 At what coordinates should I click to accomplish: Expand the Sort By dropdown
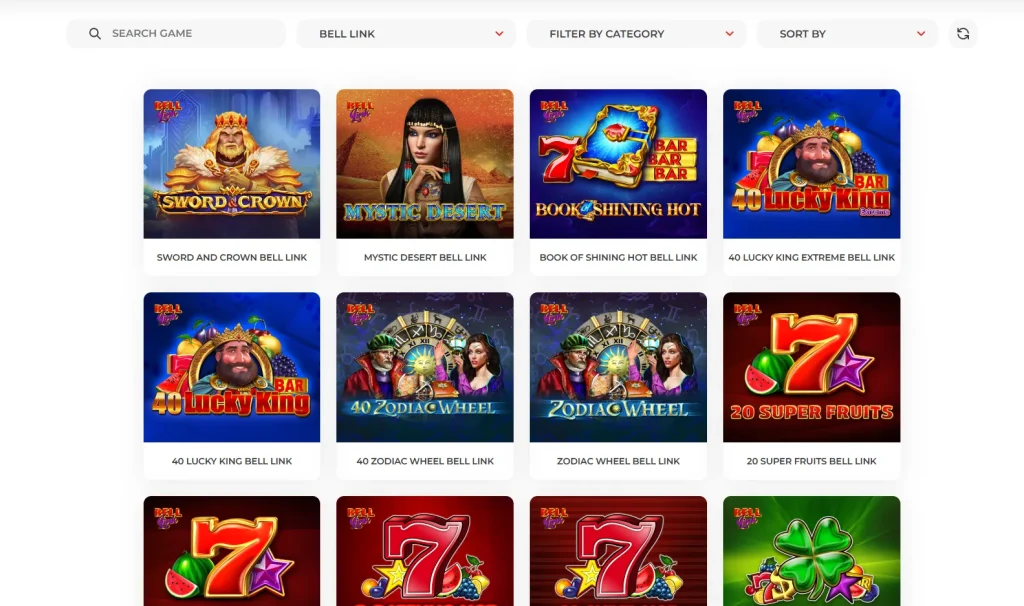[847, 33]
